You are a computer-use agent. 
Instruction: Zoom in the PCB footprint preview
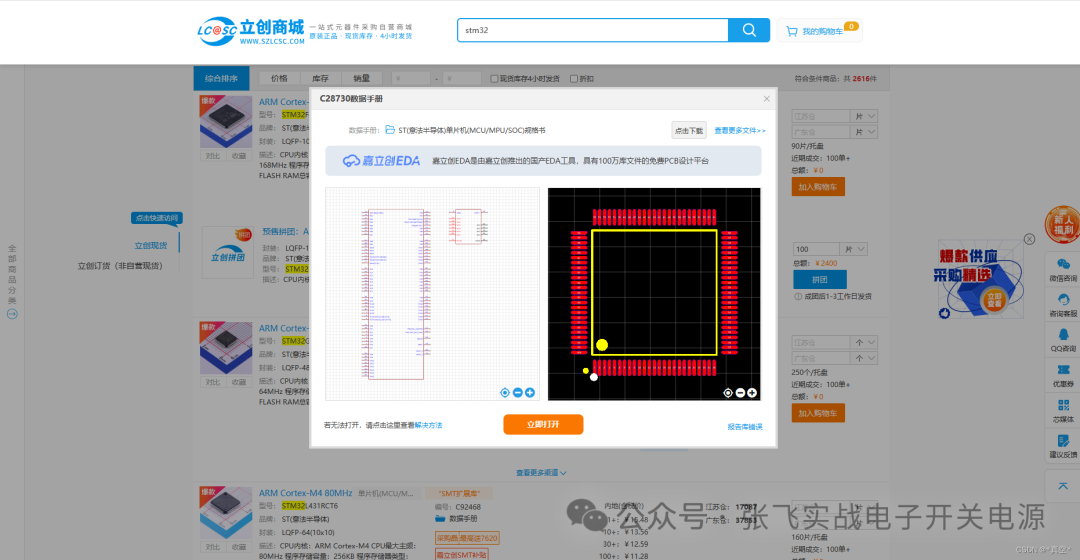[x=752, y=393]
